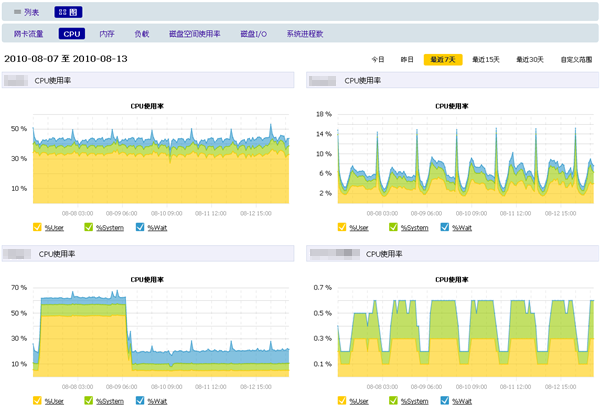Select the CPU tab

point(72,34)
